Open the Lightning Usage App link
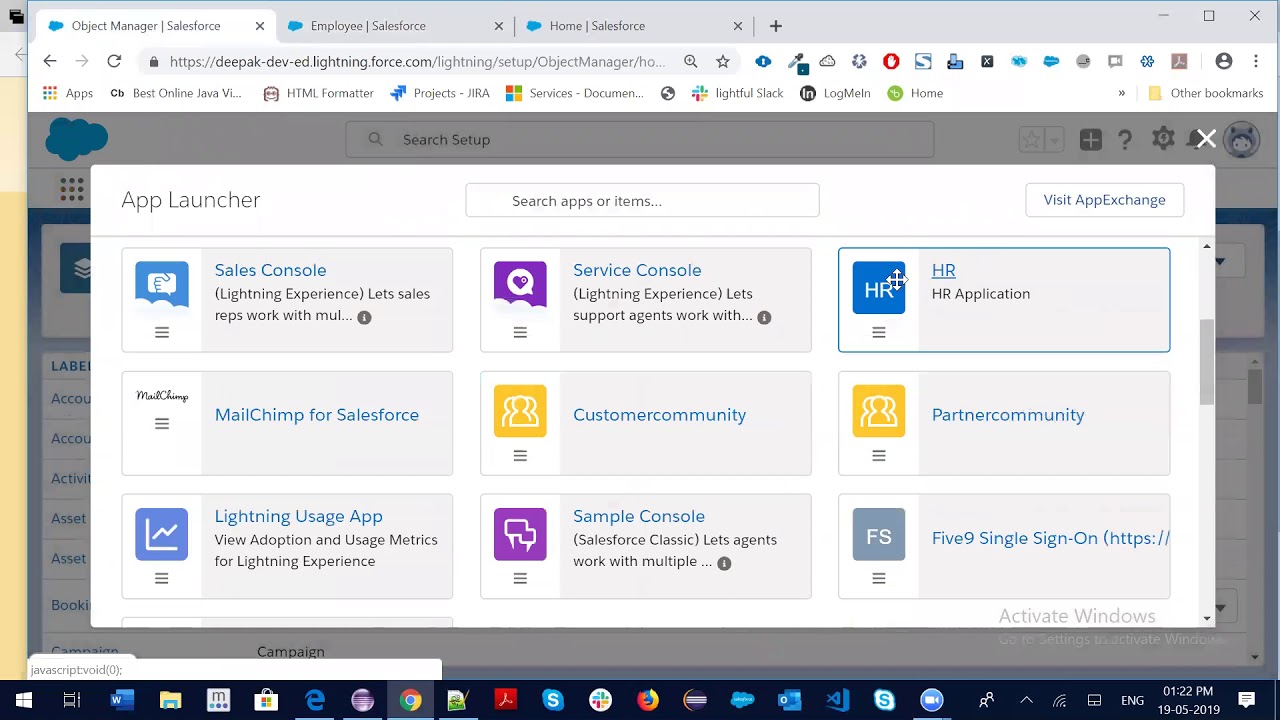 (298, 516)
